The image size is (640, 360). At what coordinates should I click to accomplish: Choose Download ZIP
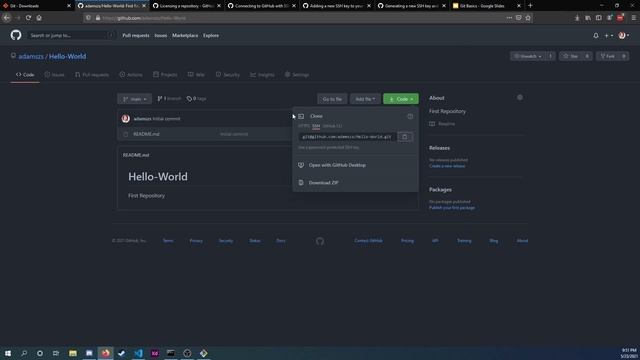pos(323,182)
